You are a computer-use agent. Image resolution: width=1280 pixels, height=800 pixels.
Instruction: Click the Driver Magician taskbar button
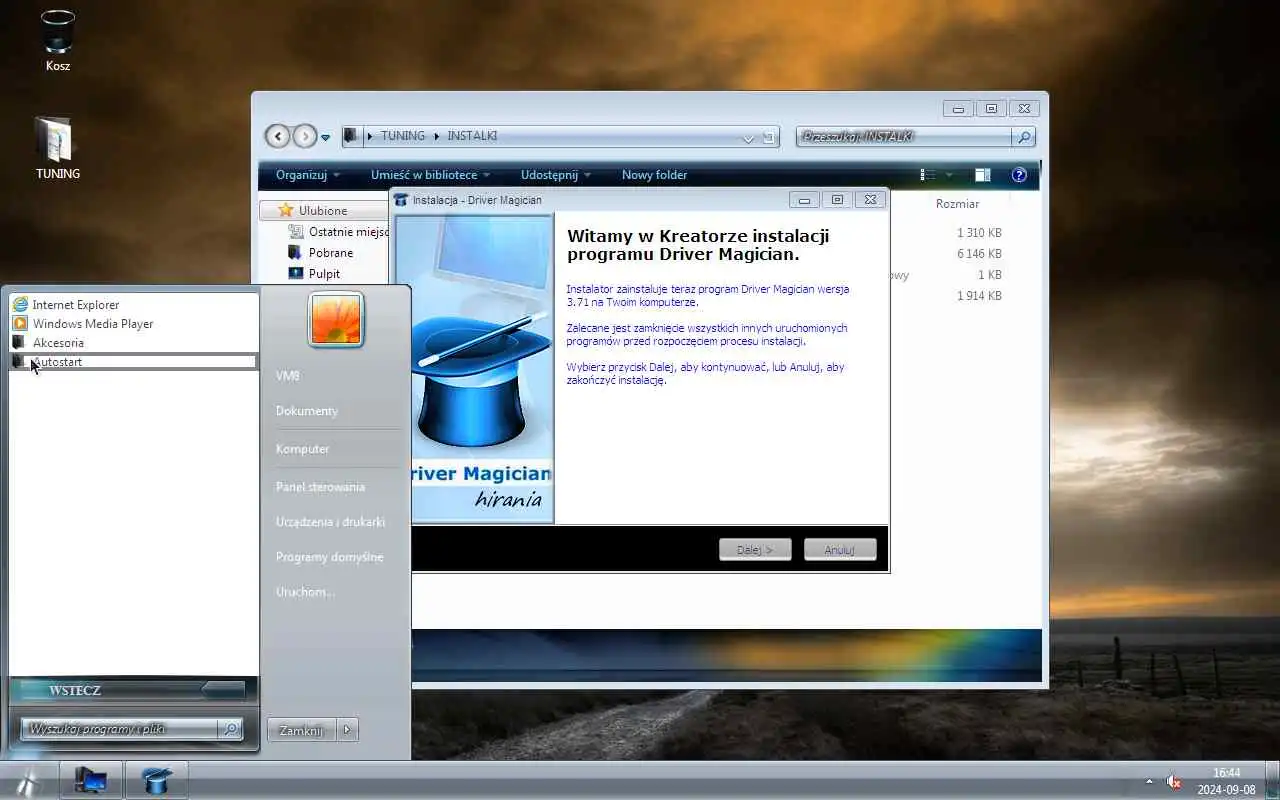coord(155,781)
